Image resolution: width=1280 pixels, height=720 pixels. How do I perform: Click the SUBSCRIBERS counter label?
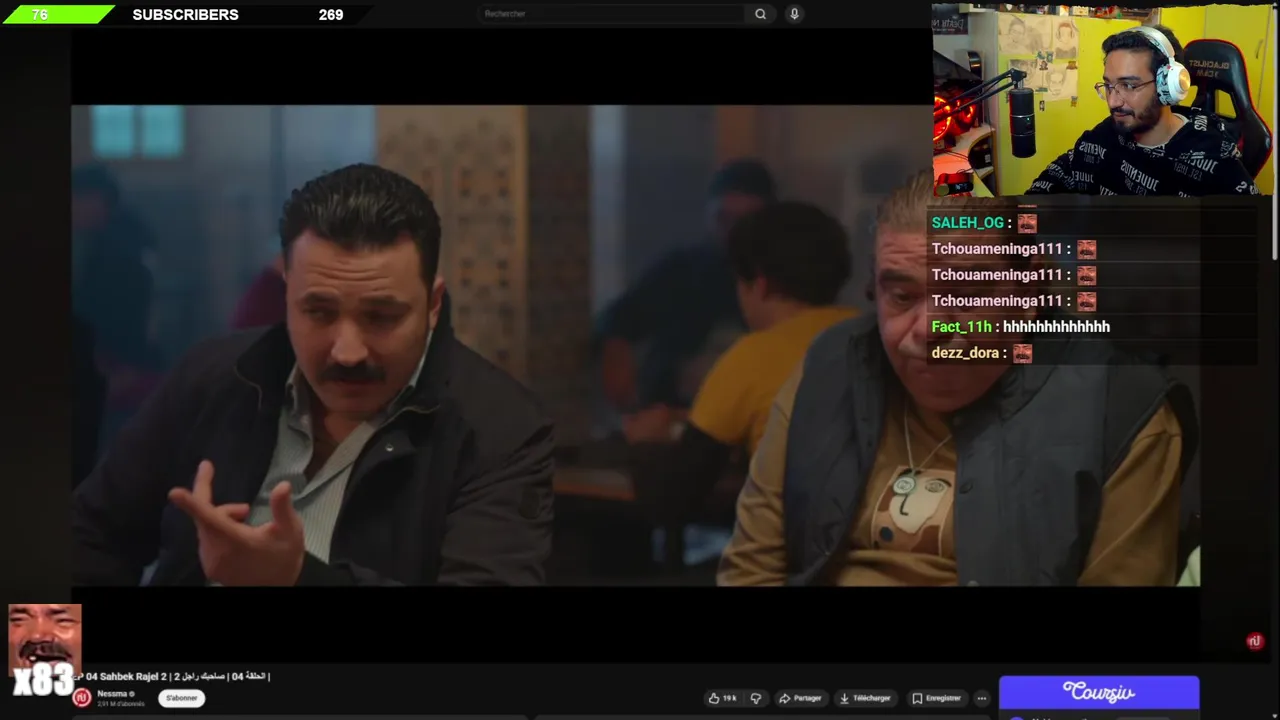[185, 15]
